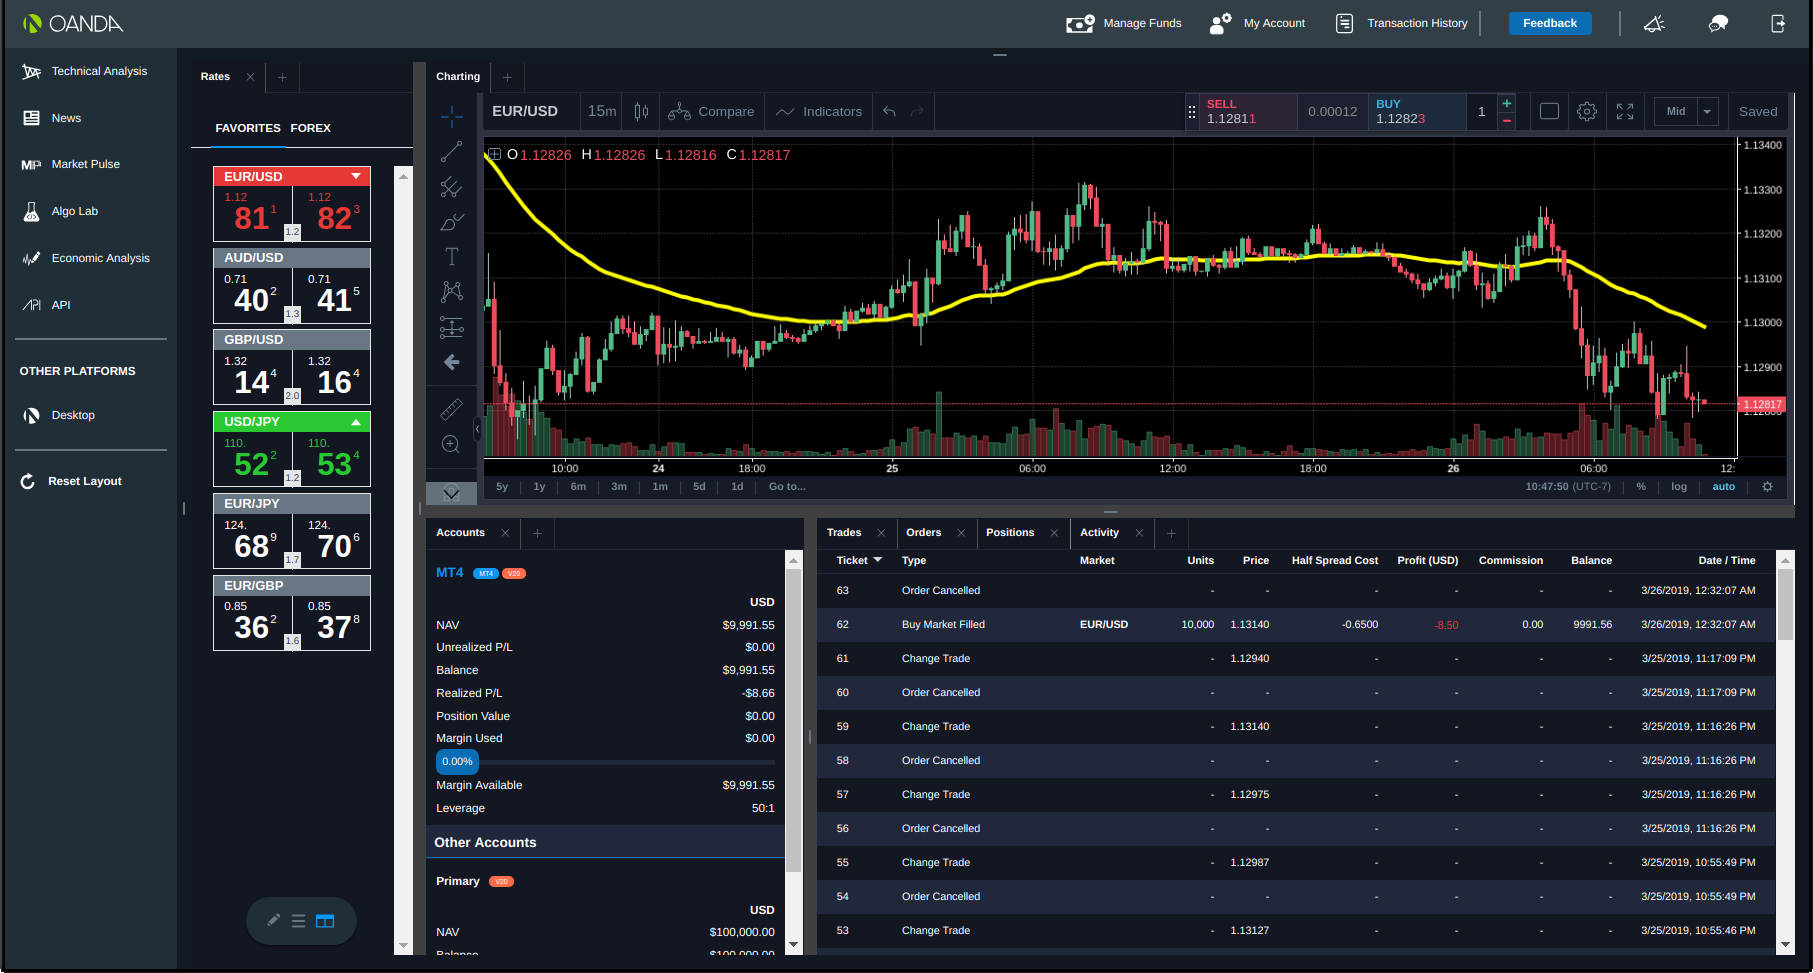Switch to the Positions tab

(x=1010, y=533)
